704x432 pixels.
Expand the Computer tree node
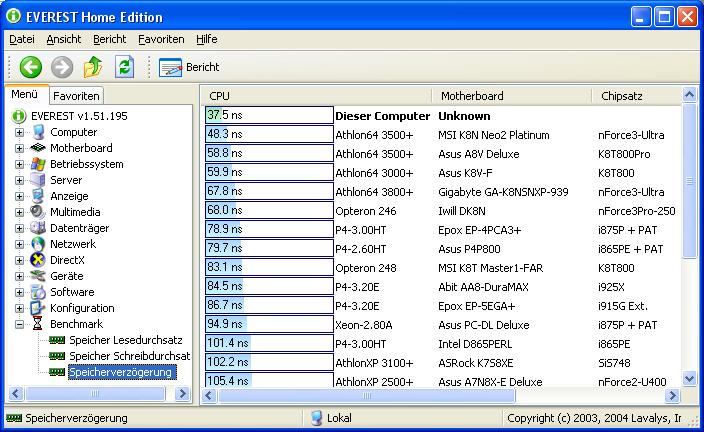[19, 132]
